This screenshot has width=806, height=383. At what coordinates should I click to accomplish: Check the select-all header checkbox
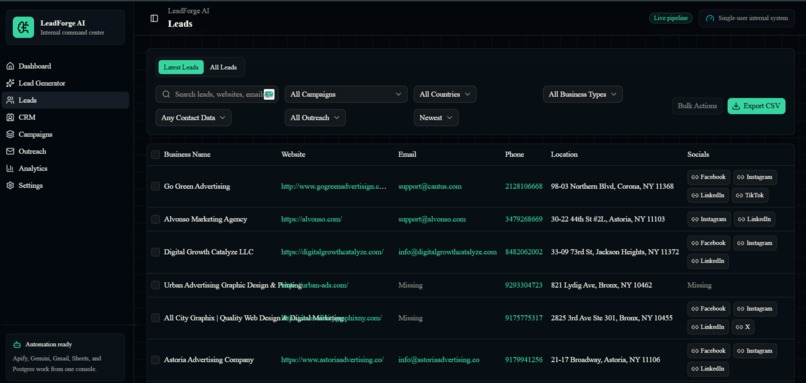(155, 154)
